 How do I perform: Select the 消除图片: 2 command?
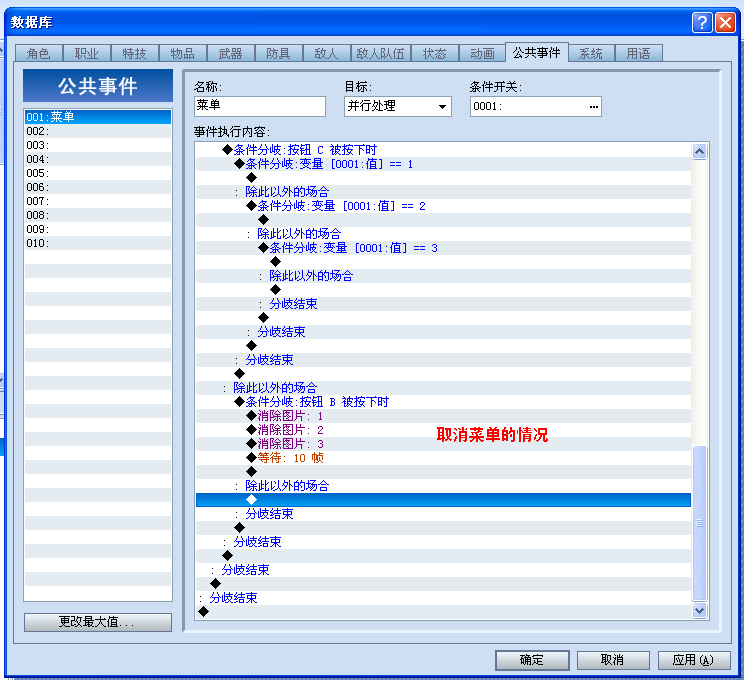point(443,430)
